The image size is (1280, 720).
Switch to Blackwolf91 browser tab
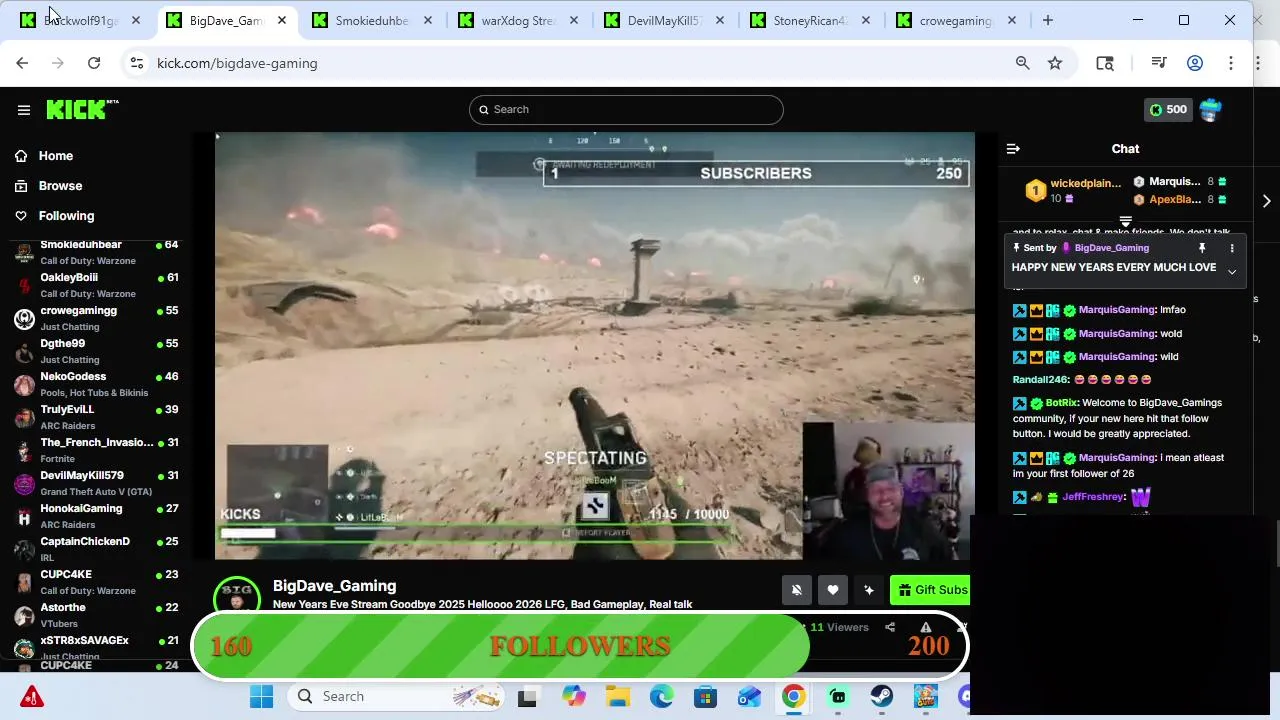click(80, 20)
